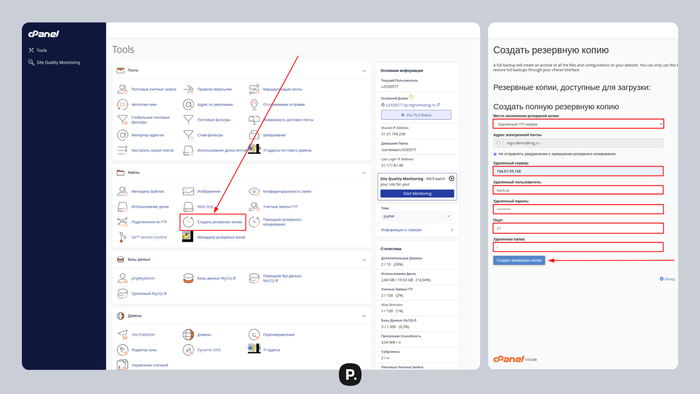Select the do-not-send-notification radio button
The image size is (700, 394).
pyautogui.click(x=495, y=154)
